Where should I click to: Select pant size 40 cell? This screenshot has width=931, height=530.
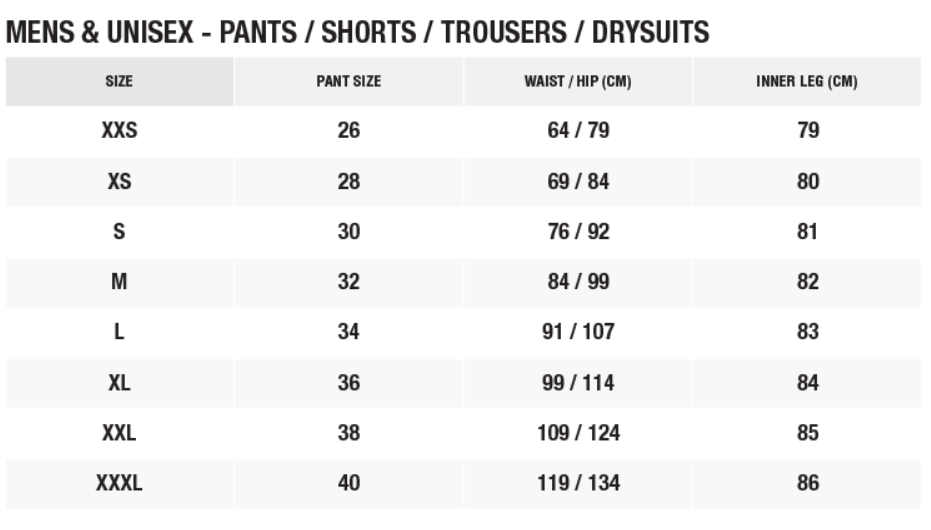[x=348, y=484]
